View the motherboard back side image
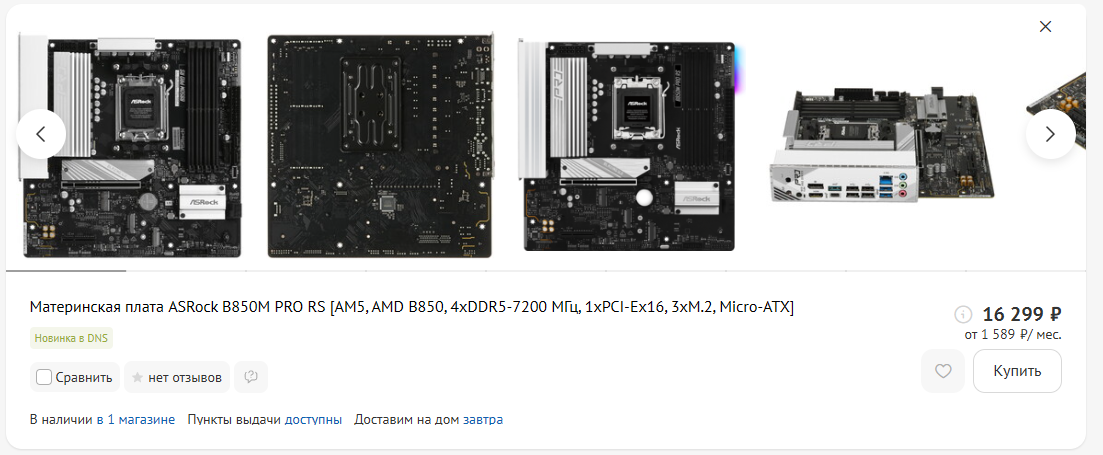Image resolution: width=1103 pixels, height=455 pixels. point(381,146)
